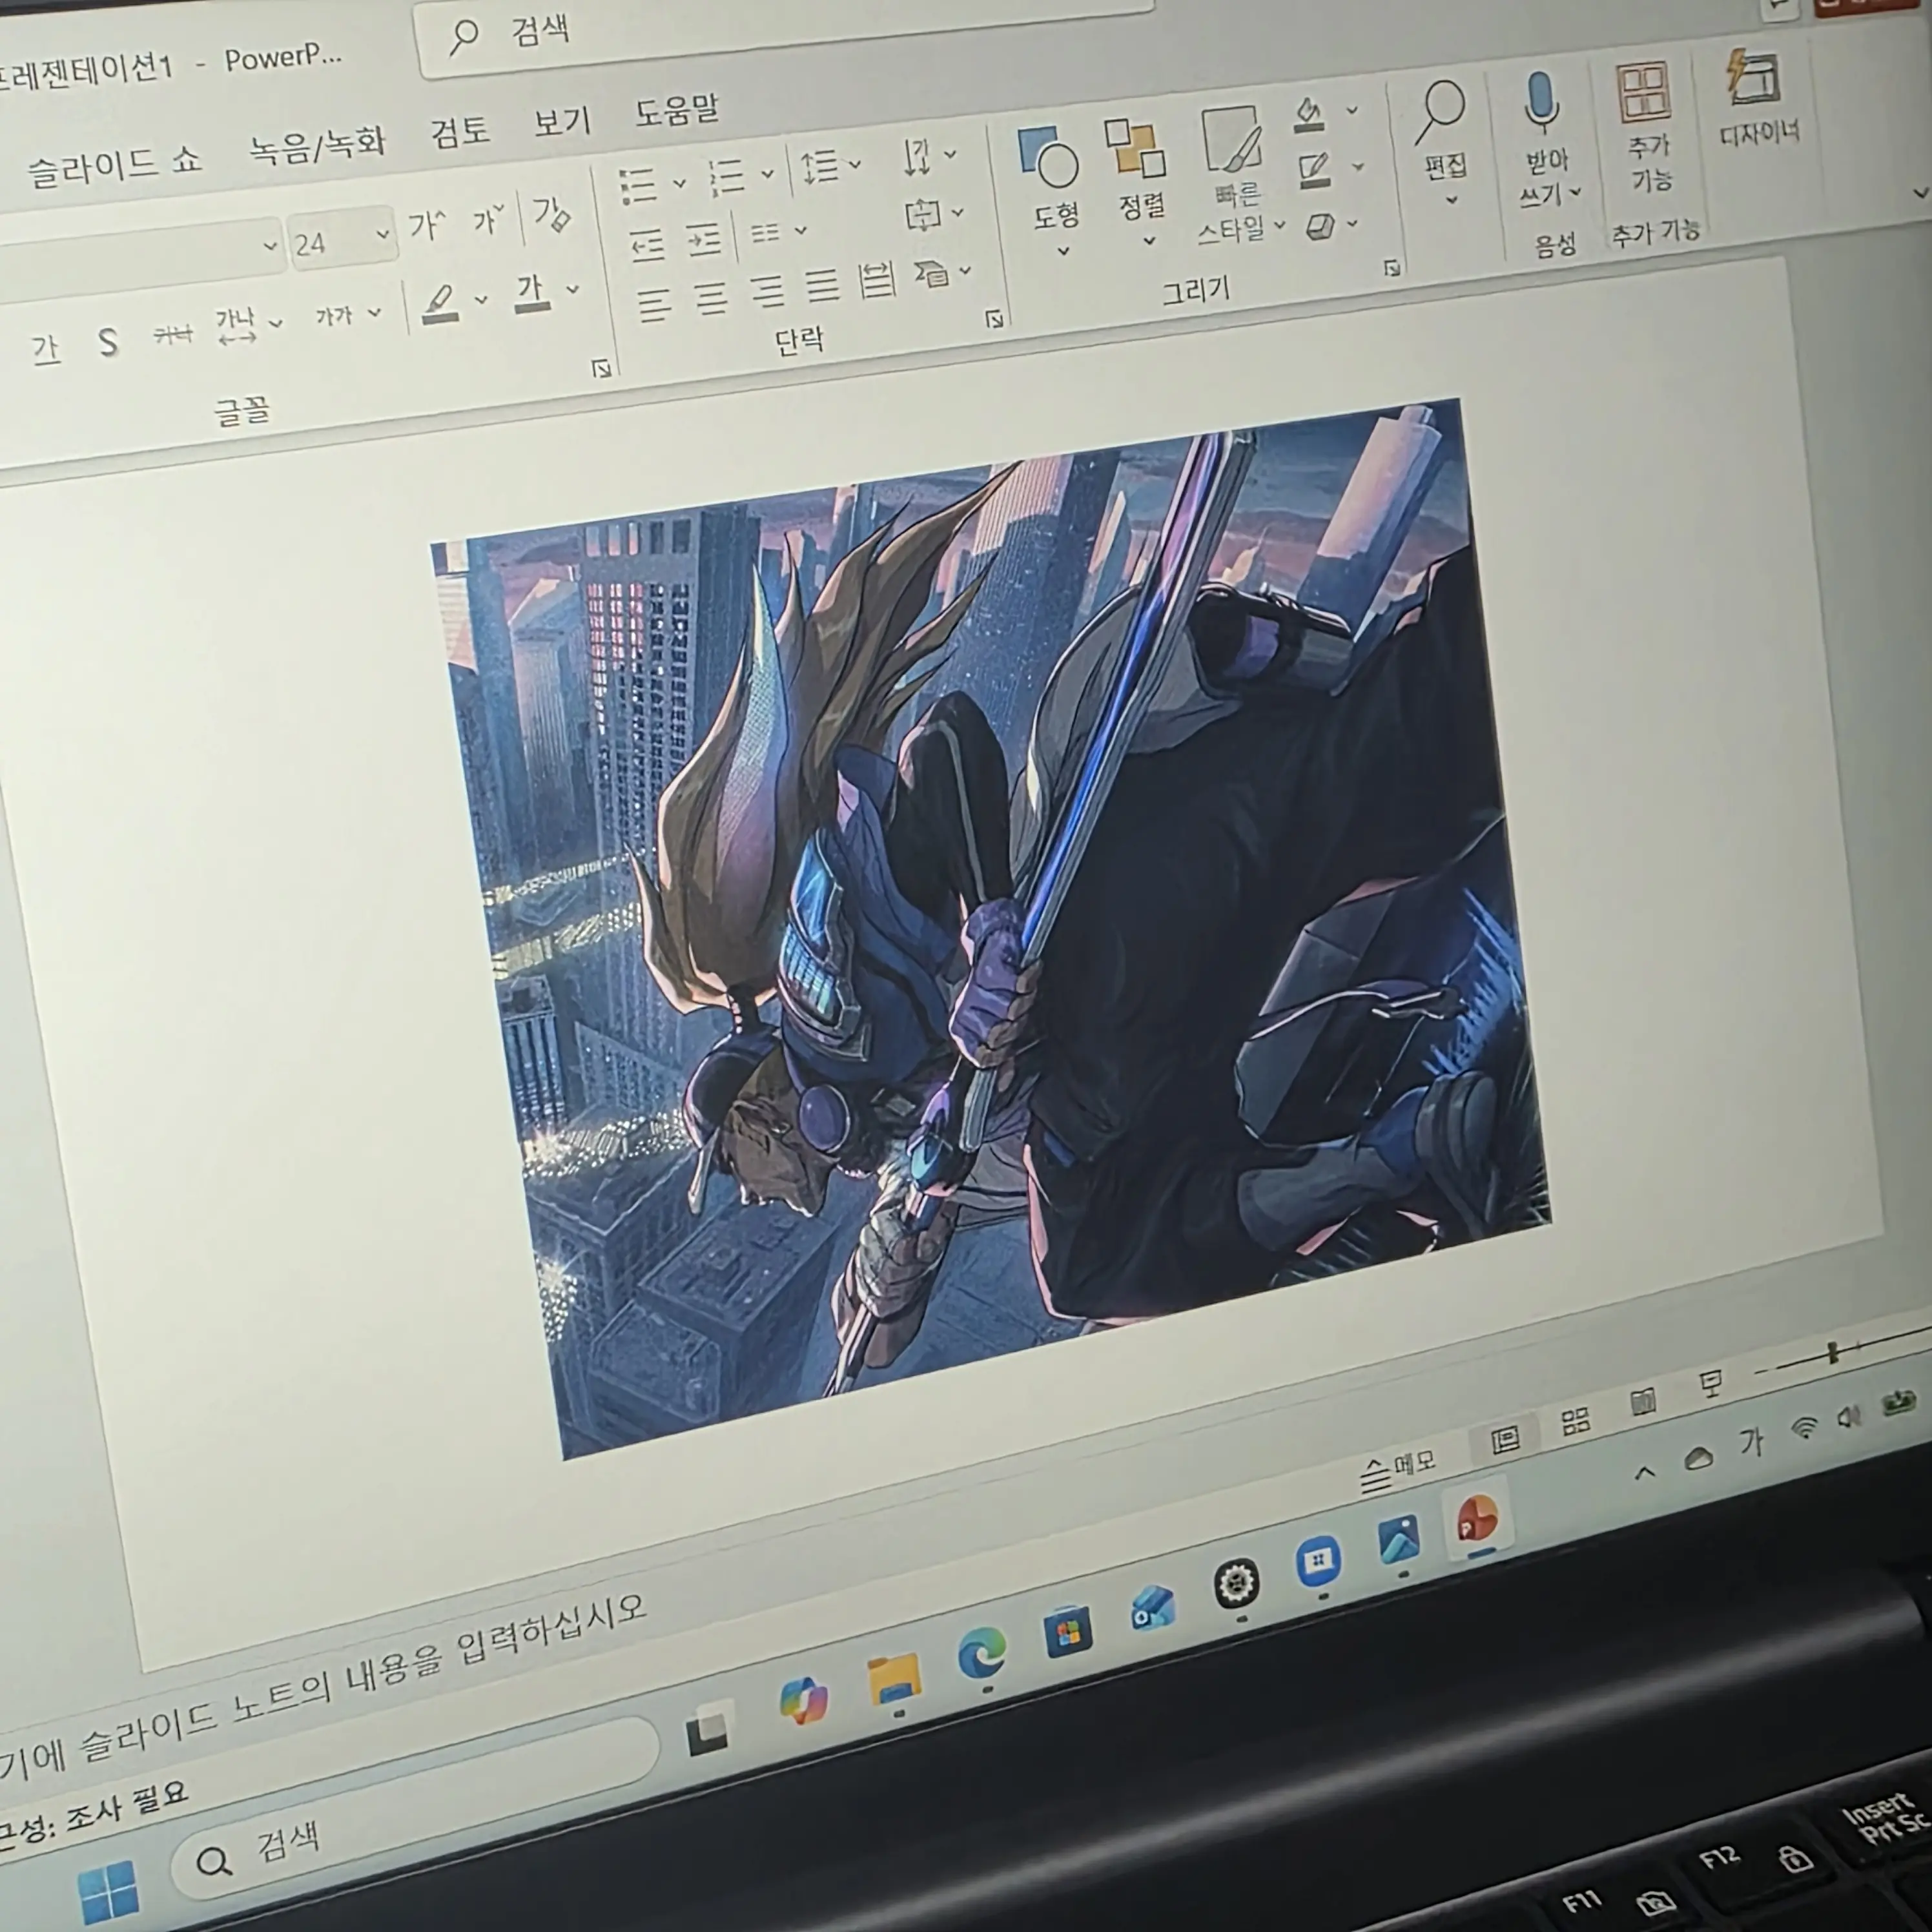Switch to the View (보기) tab

click(x=562, y=121)
